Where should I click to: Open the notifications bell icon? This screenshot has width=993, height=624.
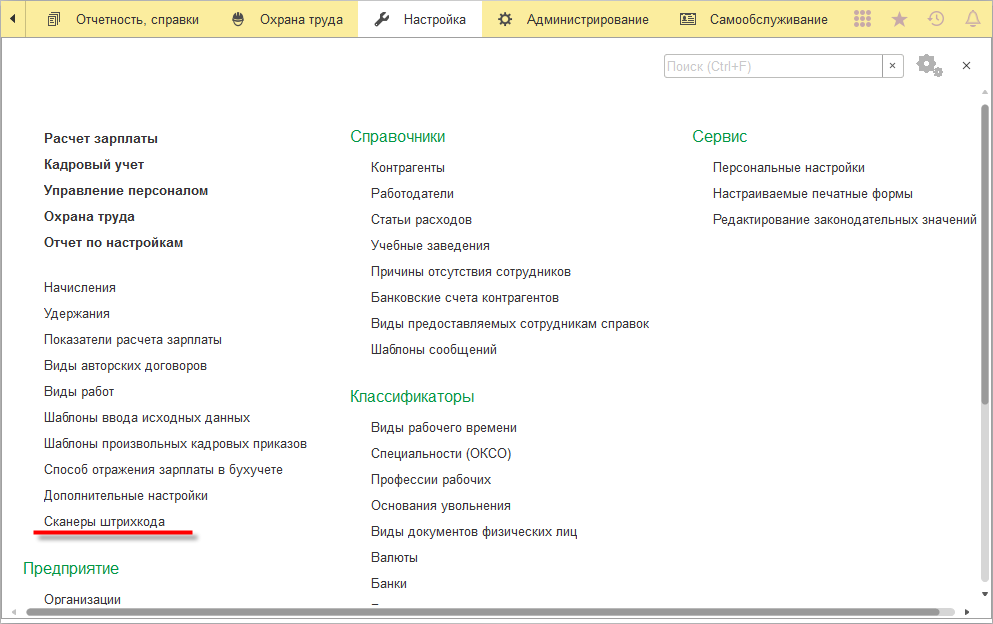pyautogui.click(x=973, y=19)
